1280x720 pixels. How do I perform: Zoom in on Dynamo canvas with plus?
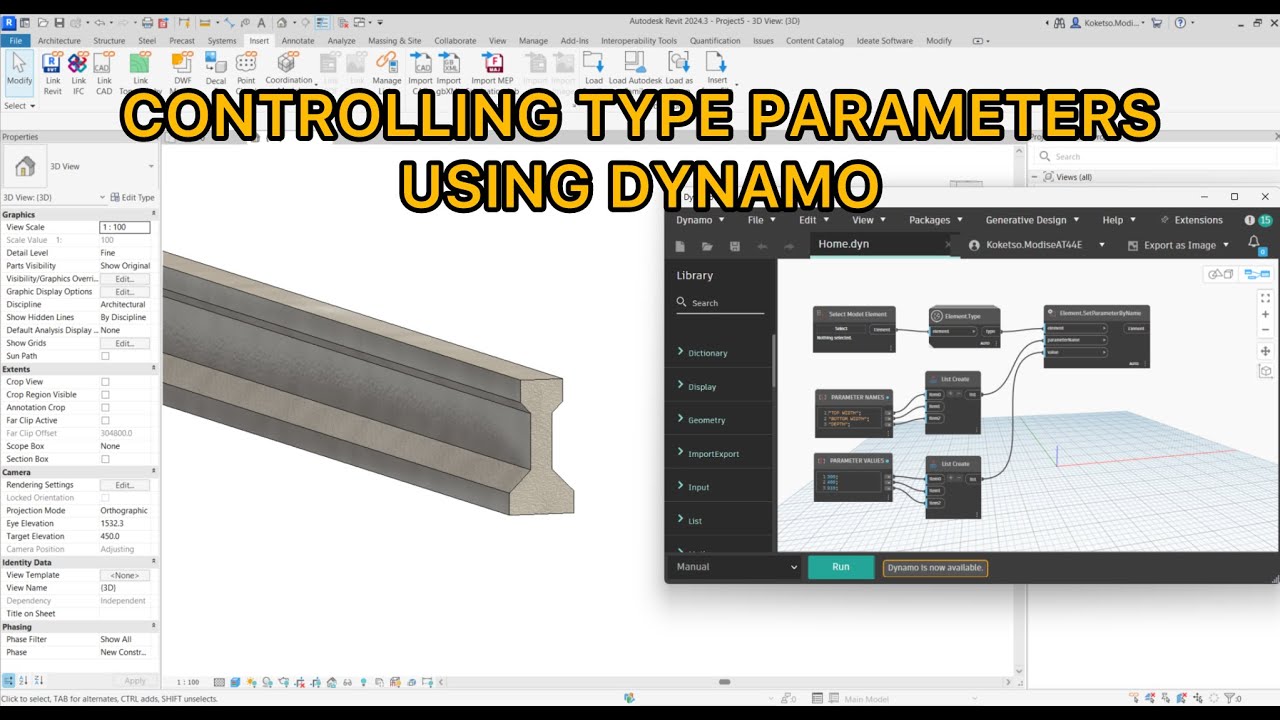click(1265, 314)
